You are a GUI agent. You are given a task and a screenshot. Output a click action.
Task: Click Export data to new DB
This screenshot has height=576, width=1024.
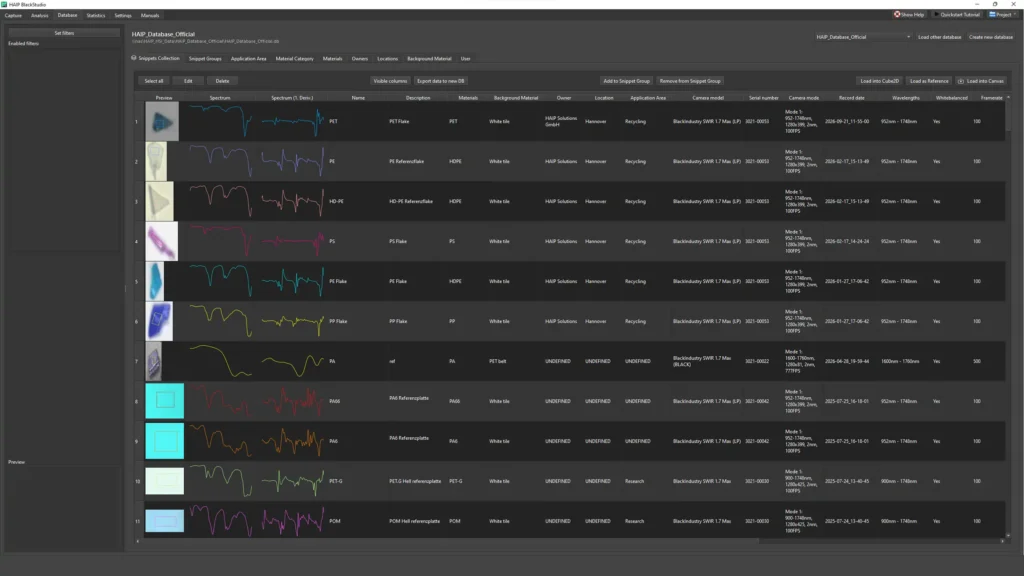[x=441, y=81]
